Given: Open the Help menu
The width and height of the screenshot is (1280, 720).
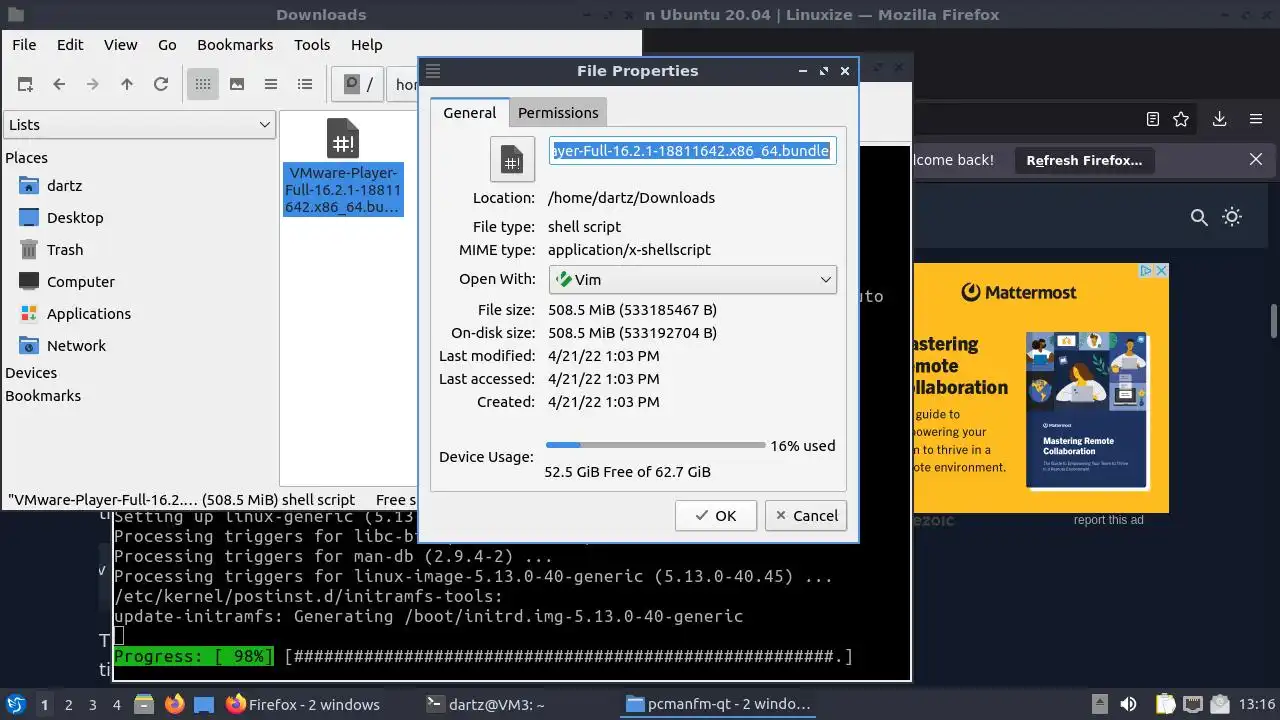Looking at the screenshot, I should pyautogui.click(x=367, y=44).
